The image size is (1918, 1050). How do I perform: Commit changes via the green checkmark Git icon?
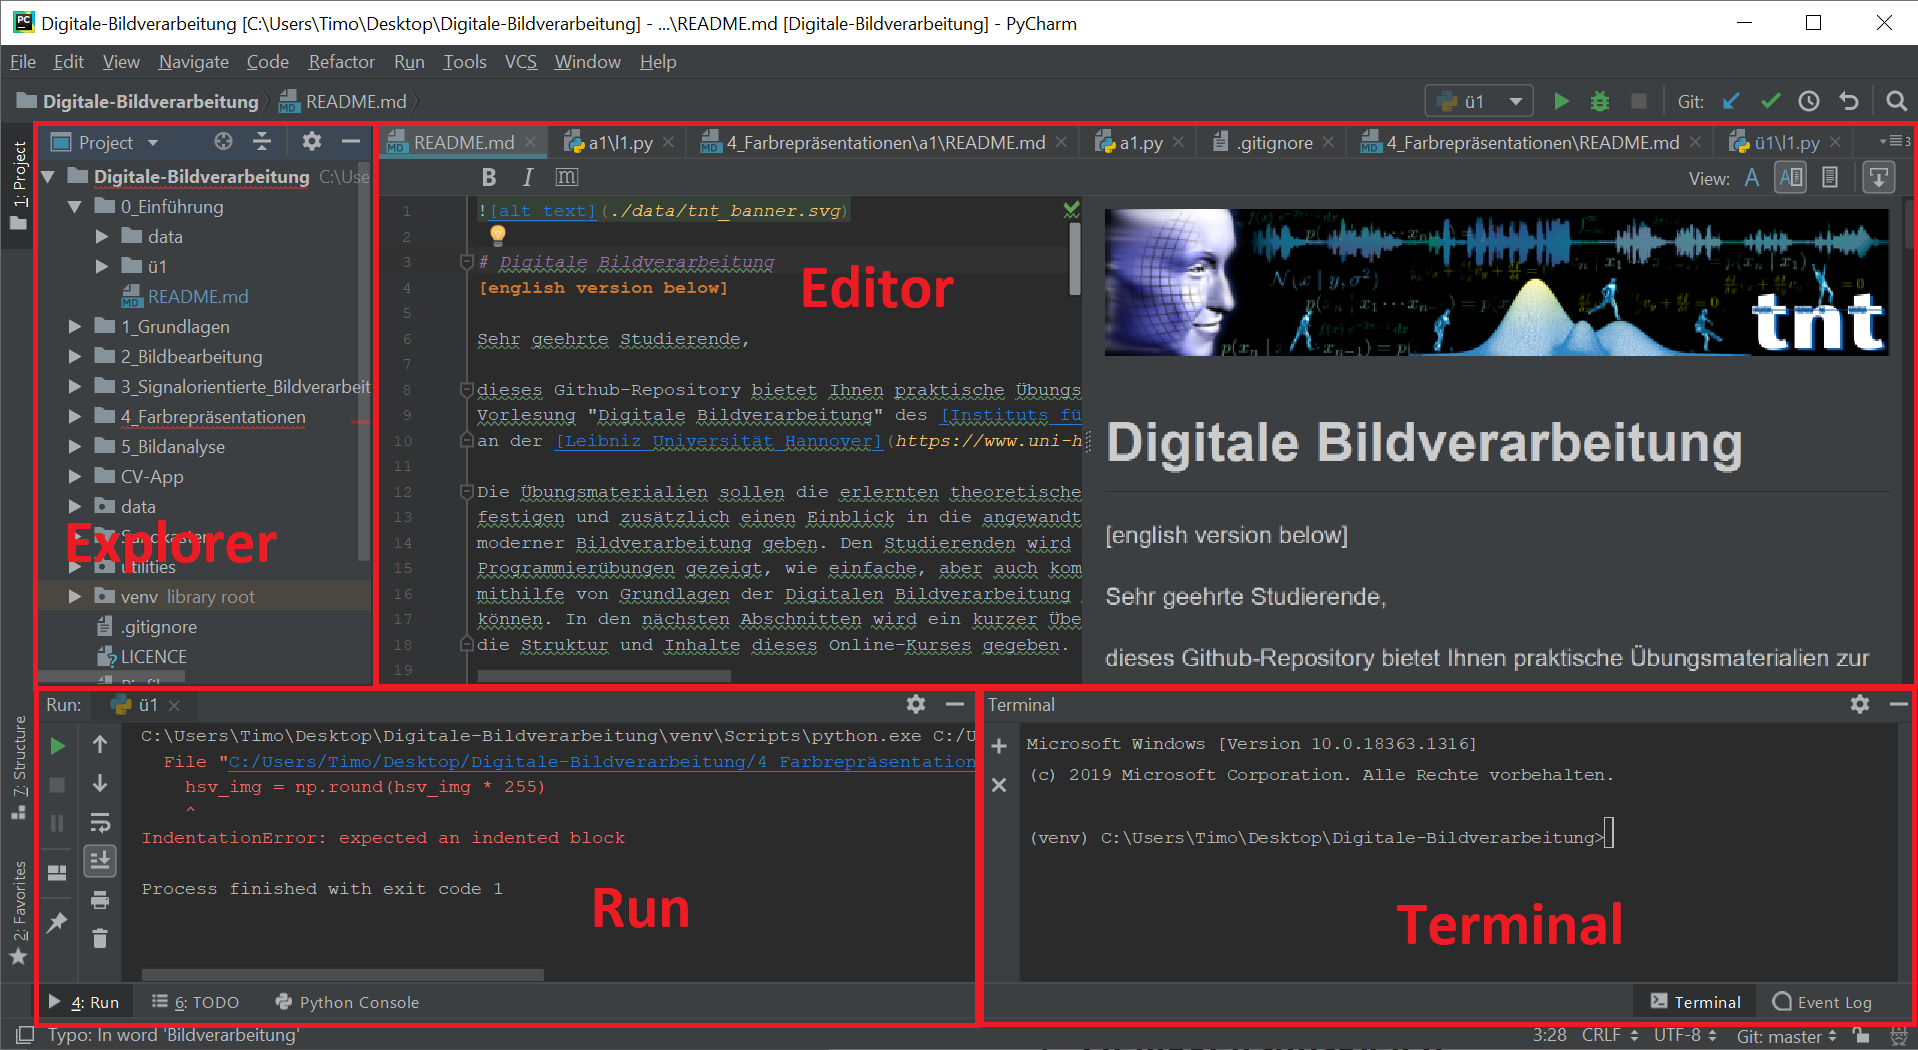(x=1770, y=100)
